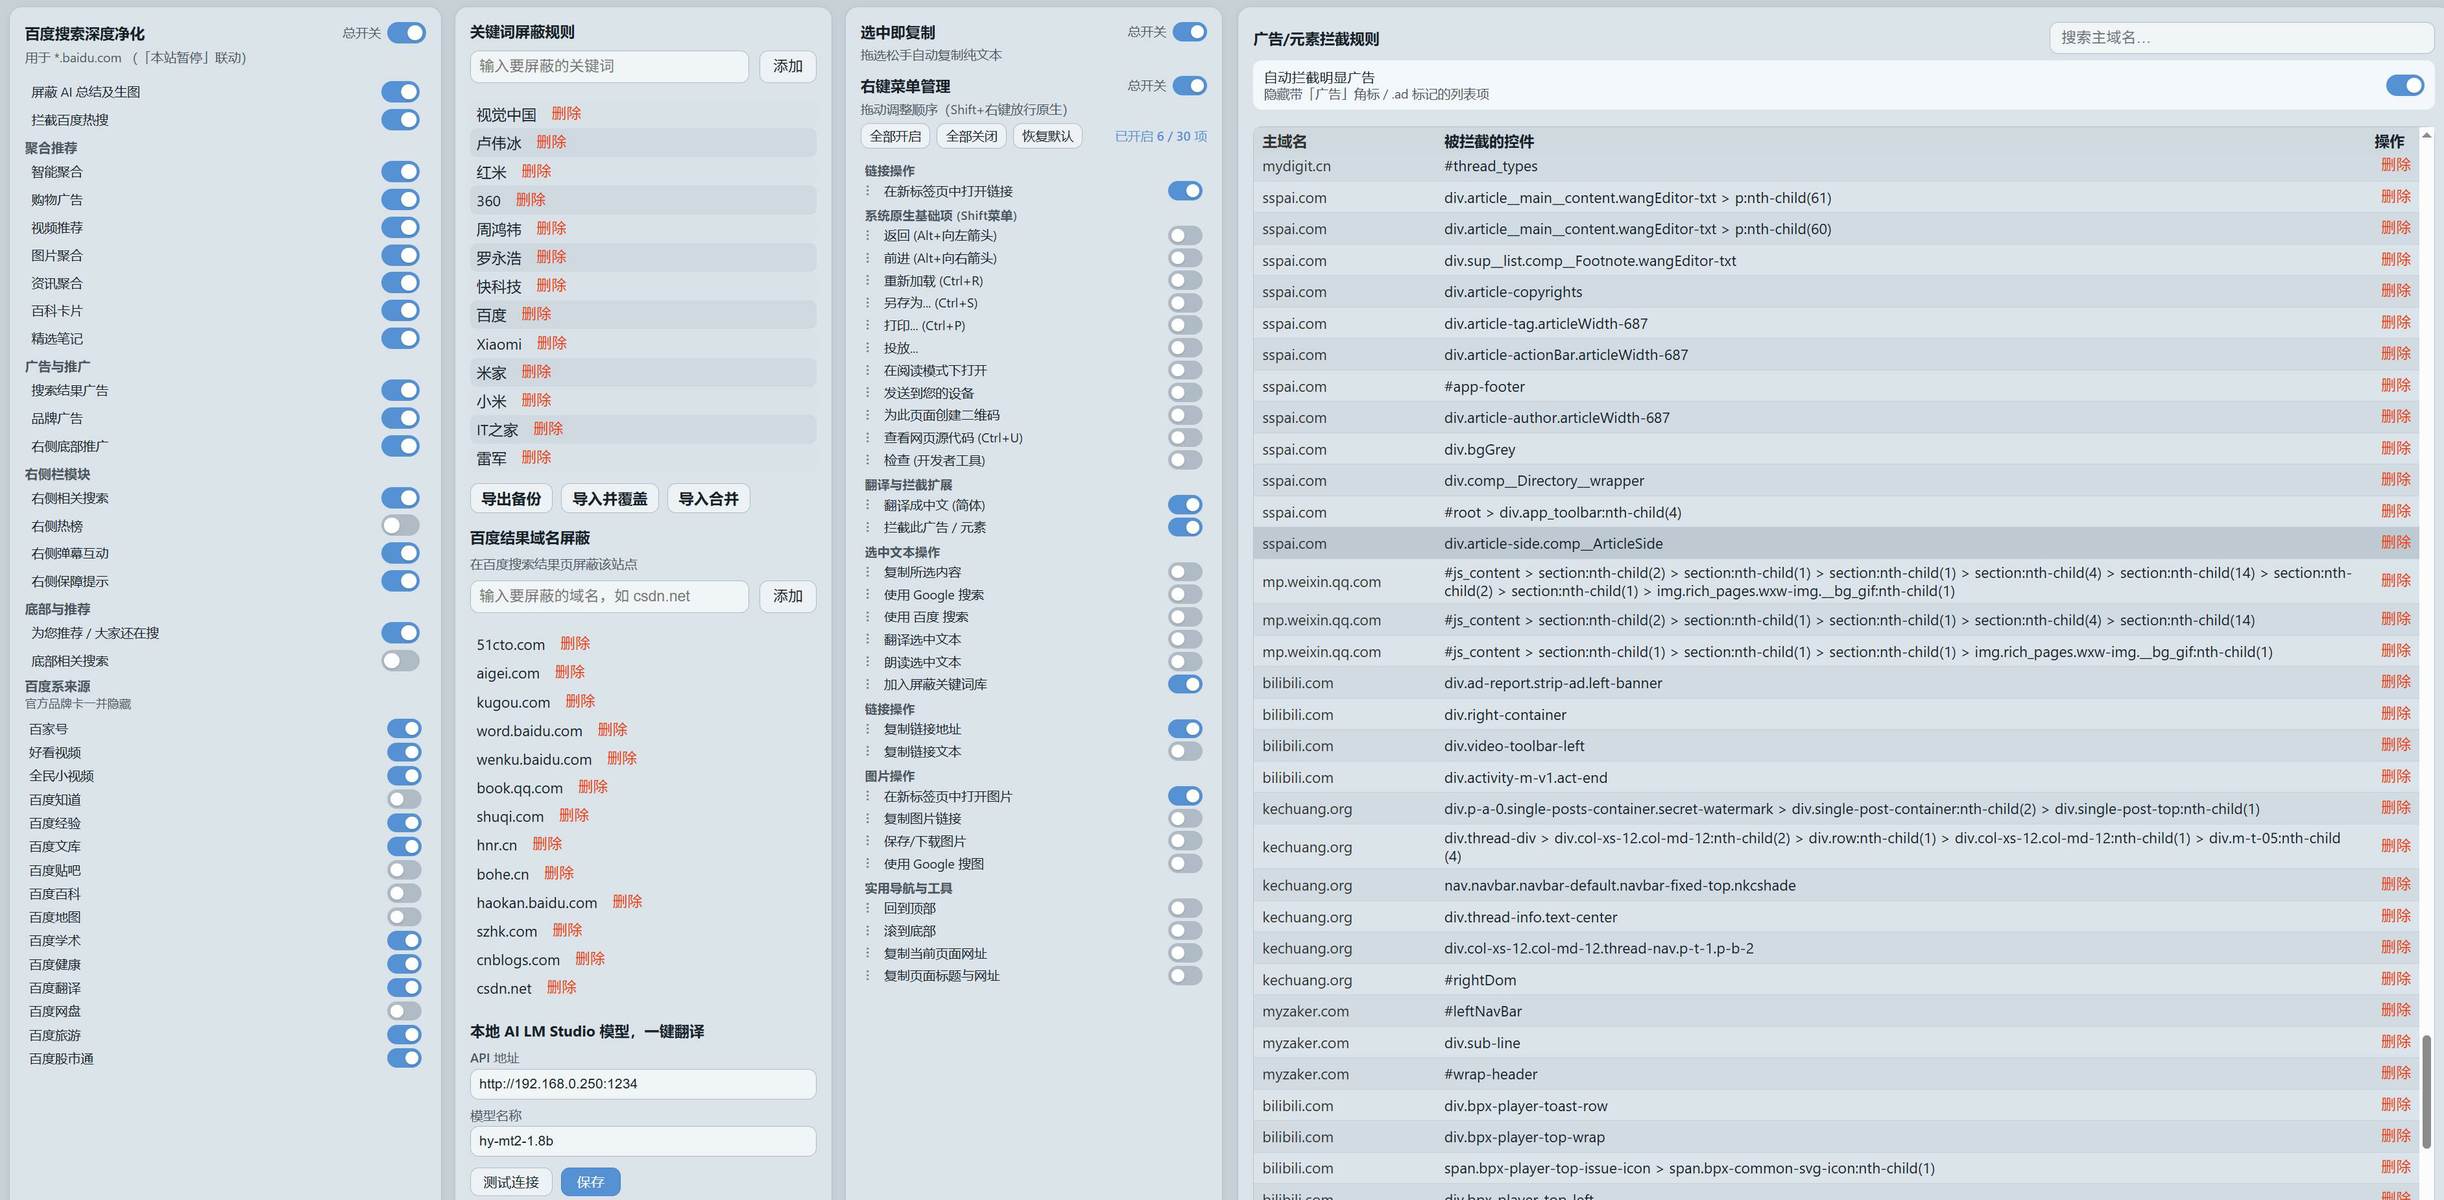2444x1200 pixels.
Task: Focus the 输入要屏蔽的关键词 input field
Action: coord(609,66)
